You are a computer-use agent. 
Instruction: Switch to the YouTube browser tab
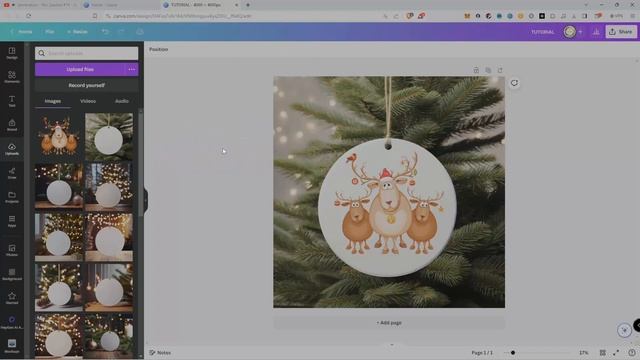[x=39, y=5]
